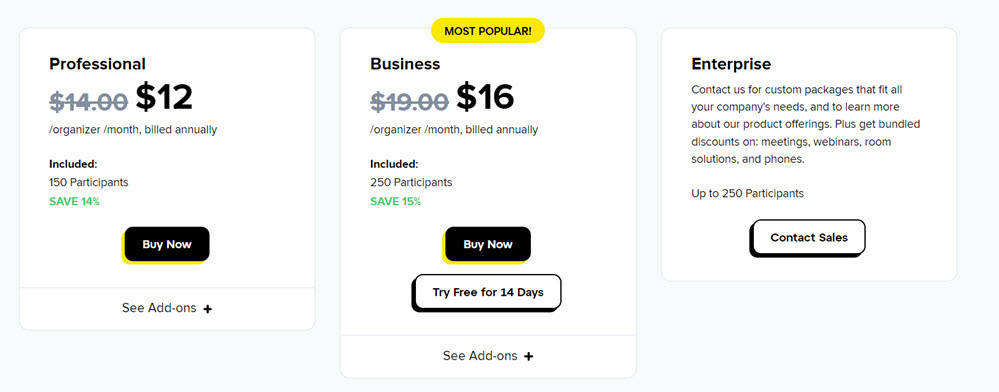Screen dimensions: 999x392
Task: Select the Enterprise plan heading
Action: coord(731,64)
